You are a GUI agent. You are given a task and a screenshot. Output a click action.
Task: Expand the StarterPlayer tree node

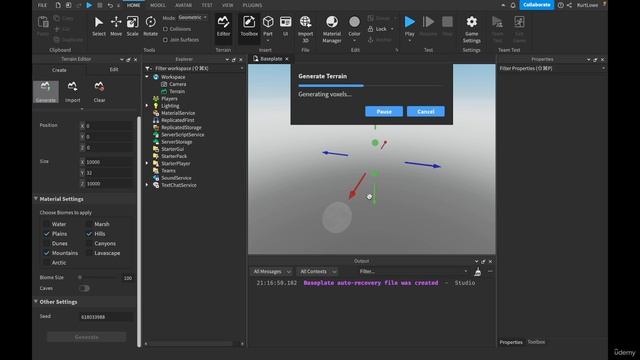click(x=147, y=163)
